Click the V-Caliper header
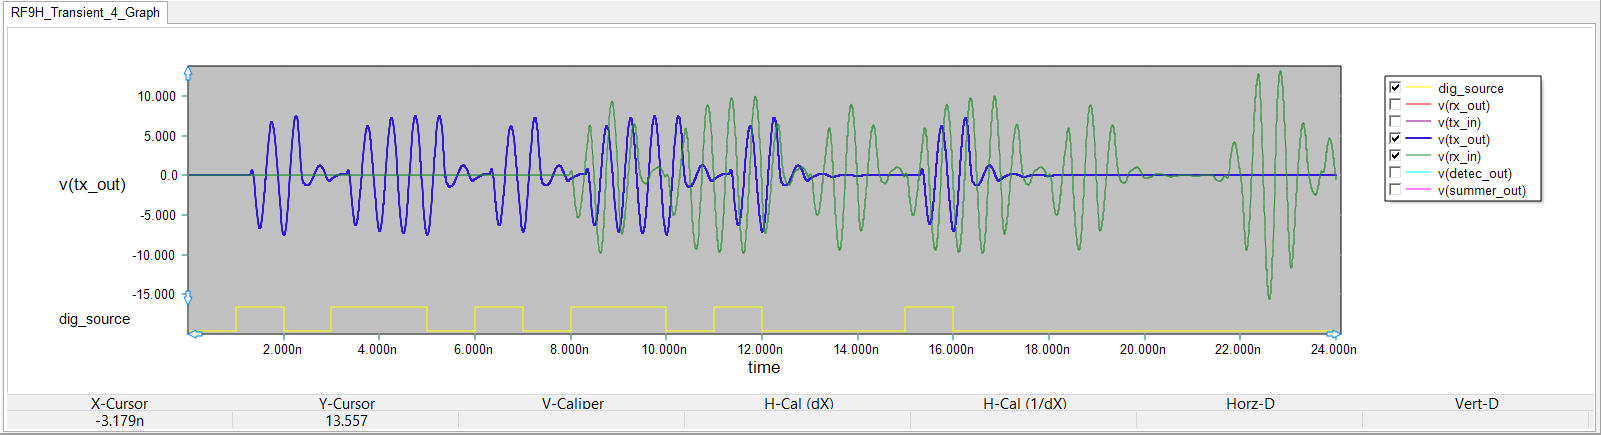This screenshot has width=1601, height=435. (x=573, y=404)
